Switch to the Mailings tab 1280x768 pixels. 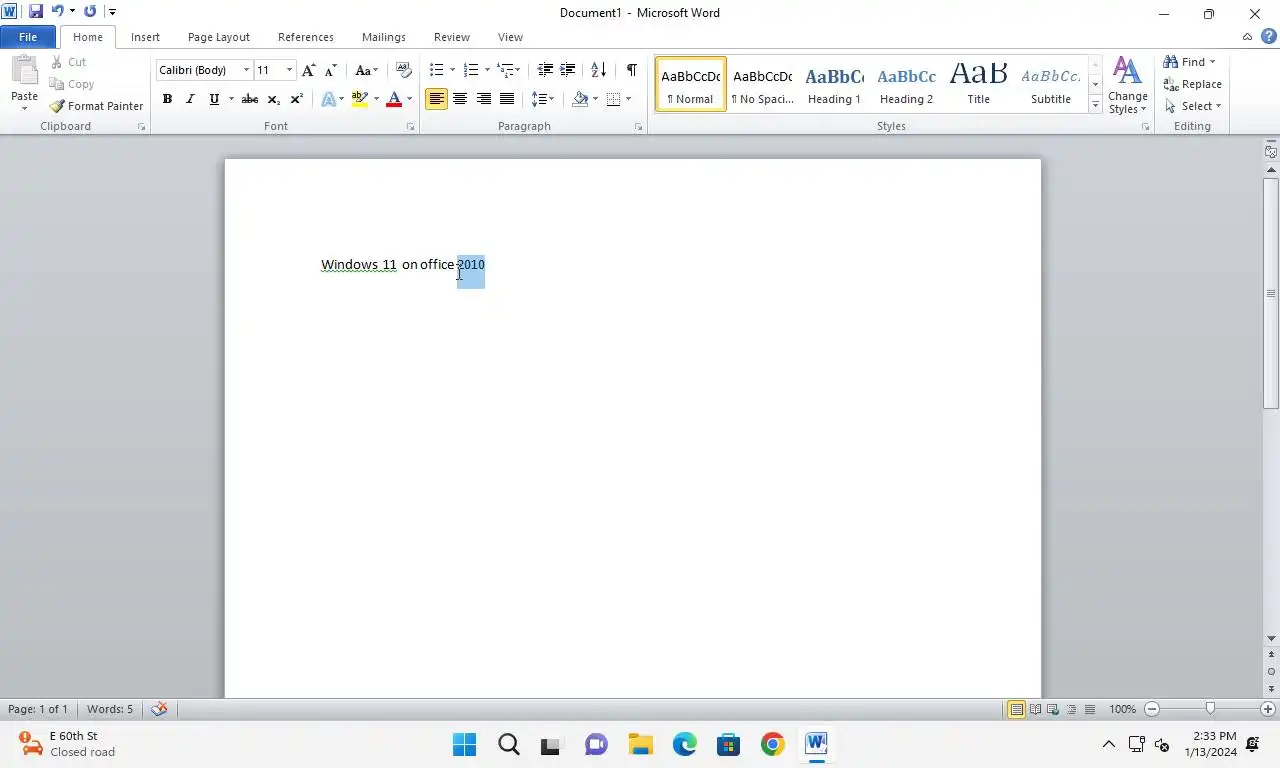coord(384,37)
